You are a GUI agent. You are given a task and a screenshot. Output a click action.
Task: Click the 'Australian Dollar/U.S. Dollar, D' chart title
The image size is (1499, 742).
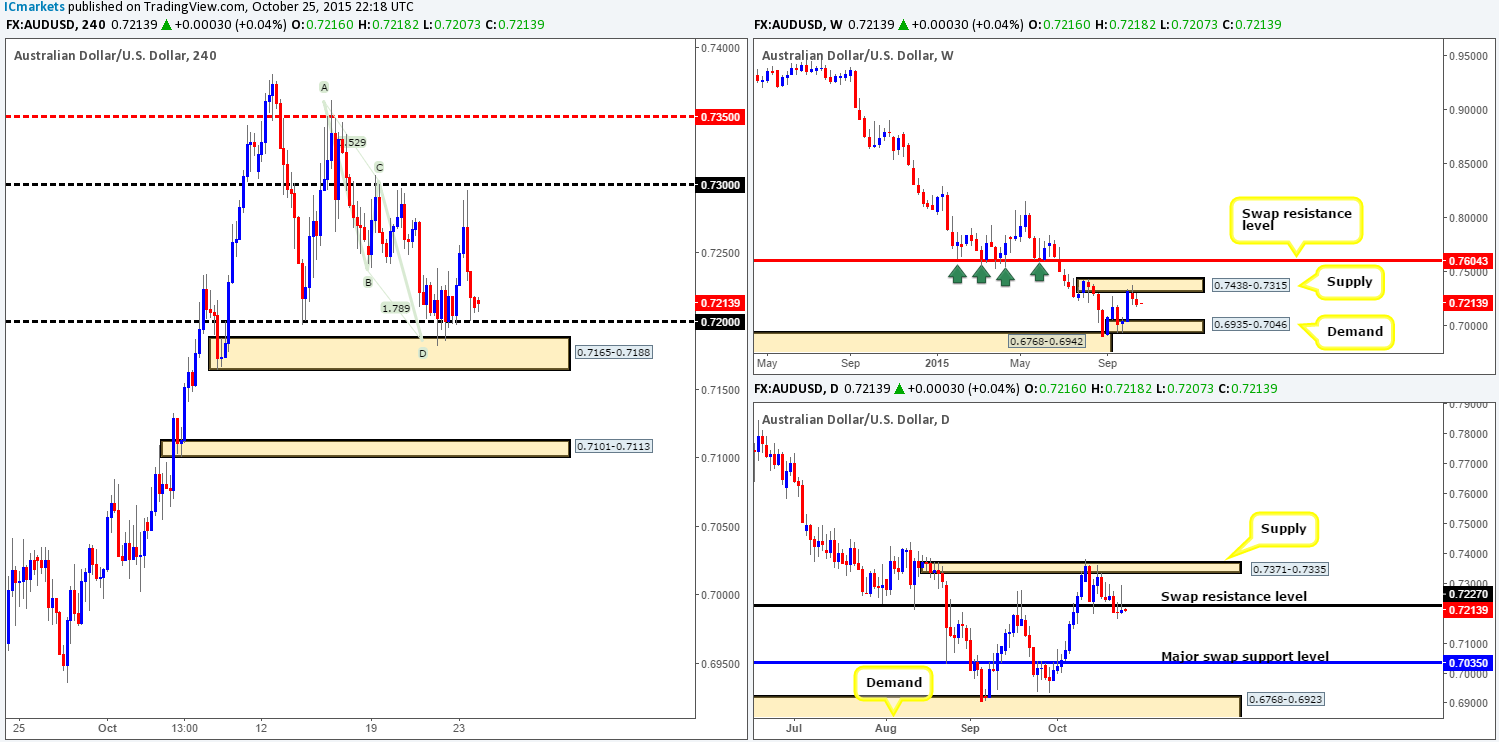click(856, 420)
